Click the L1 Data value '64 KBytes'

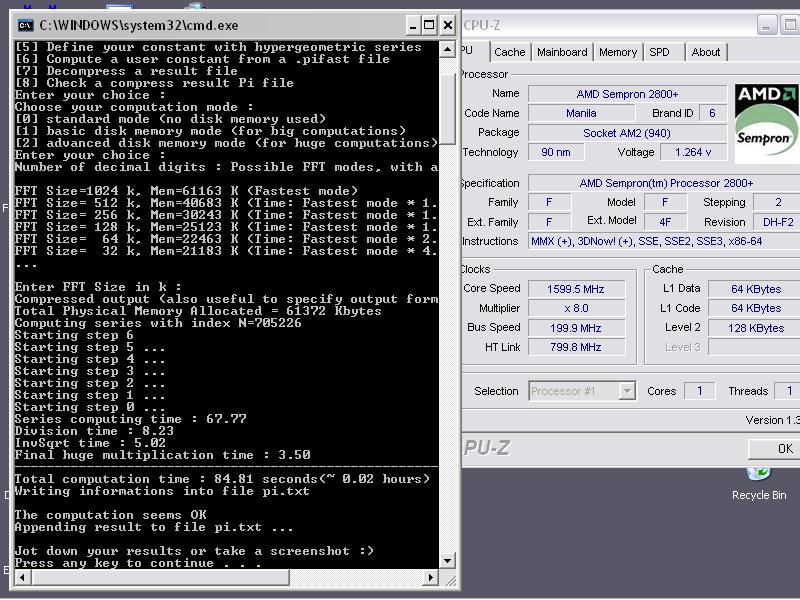click(755, 289)
